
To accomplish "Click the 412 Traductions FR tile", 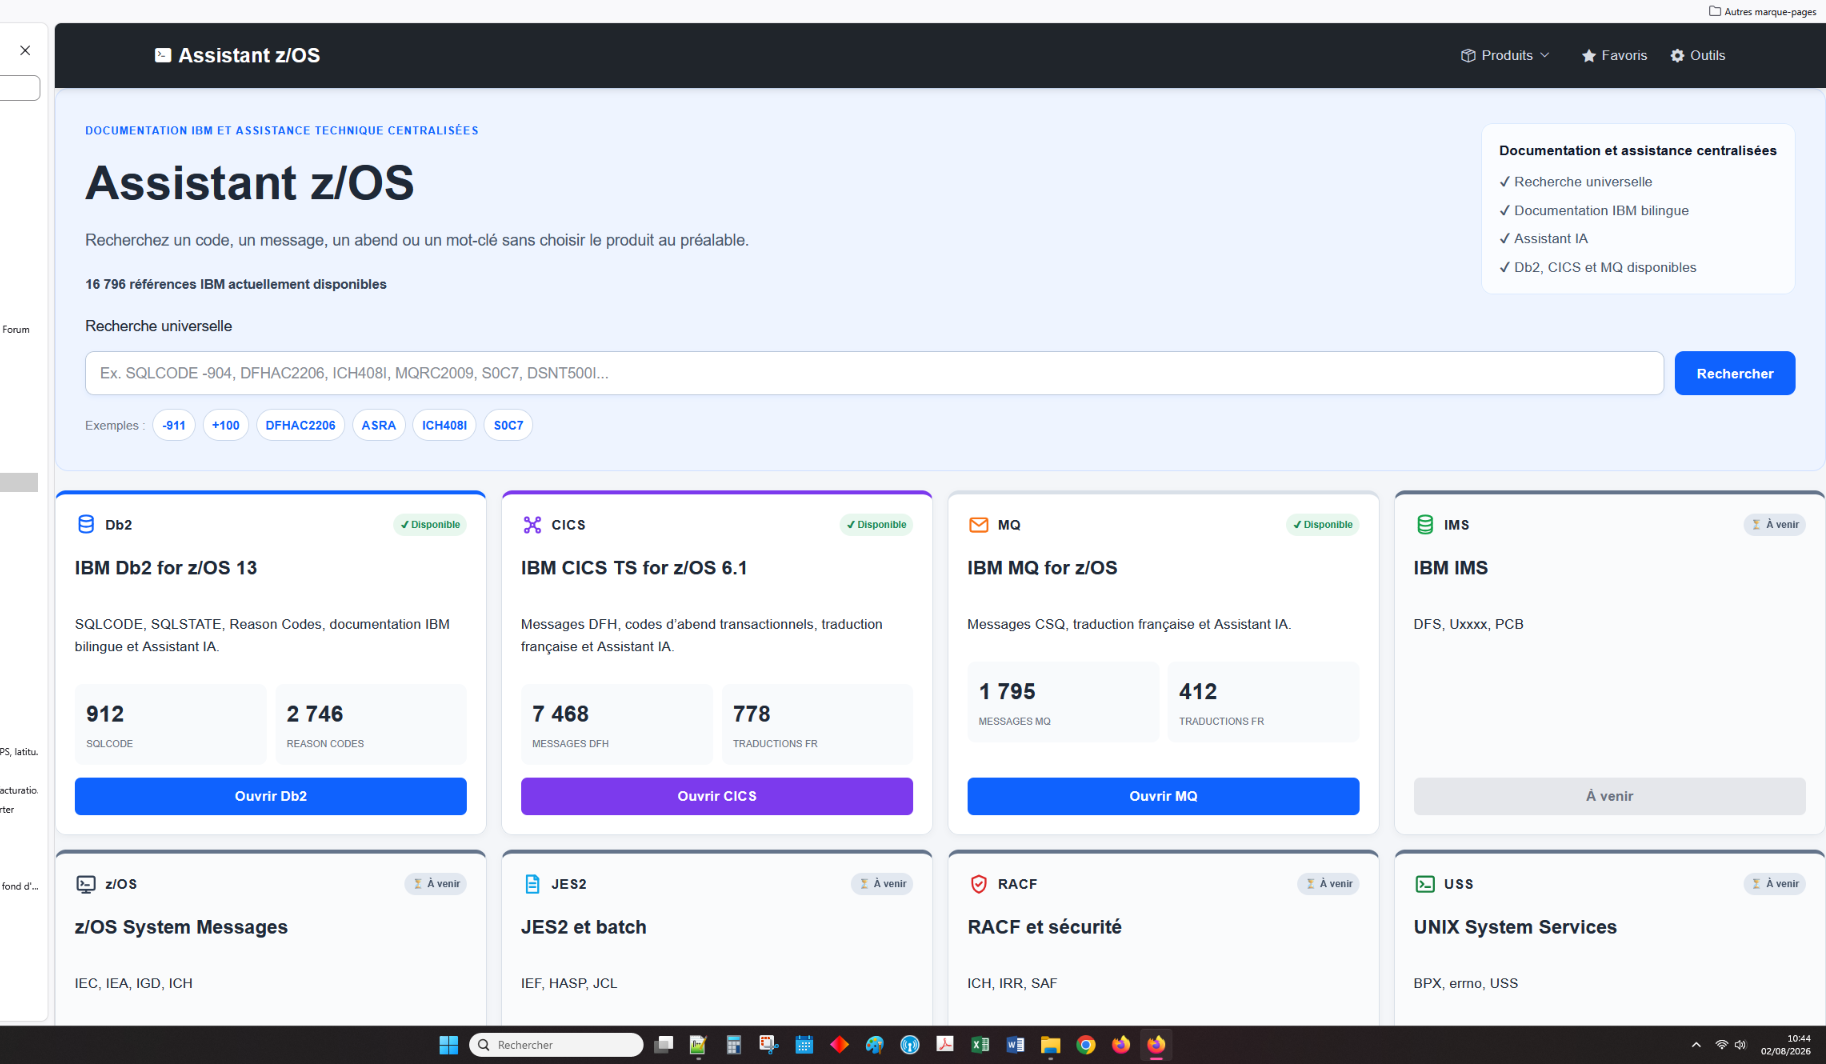I will [x=1263, y=702].
